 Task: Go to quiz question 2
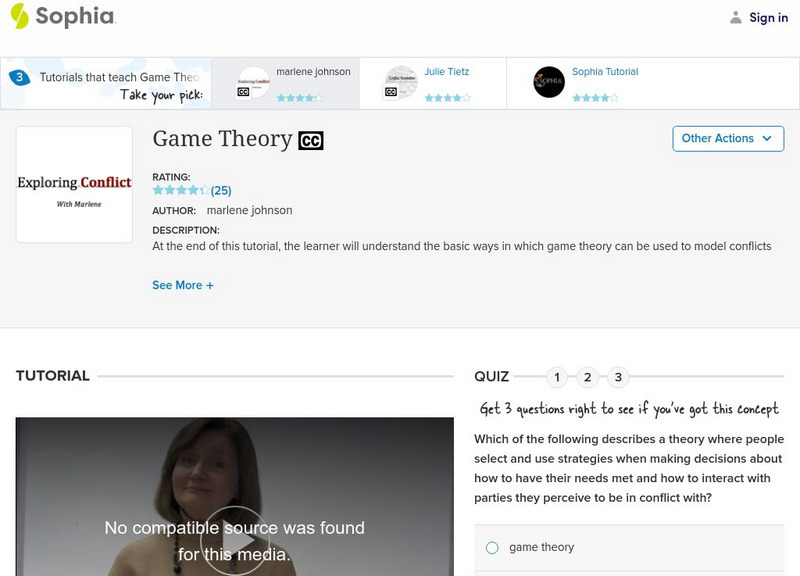(x=588, y=377)
